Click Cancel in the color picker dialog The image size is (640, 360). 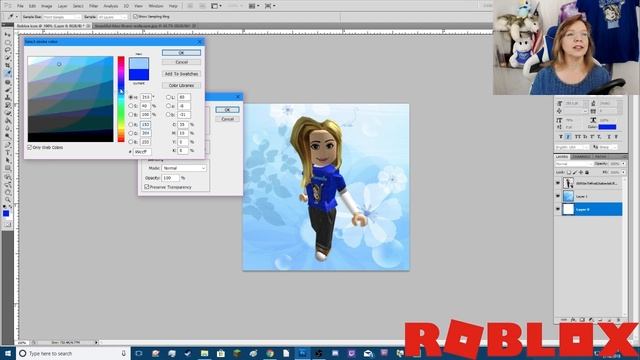(181, 62)
